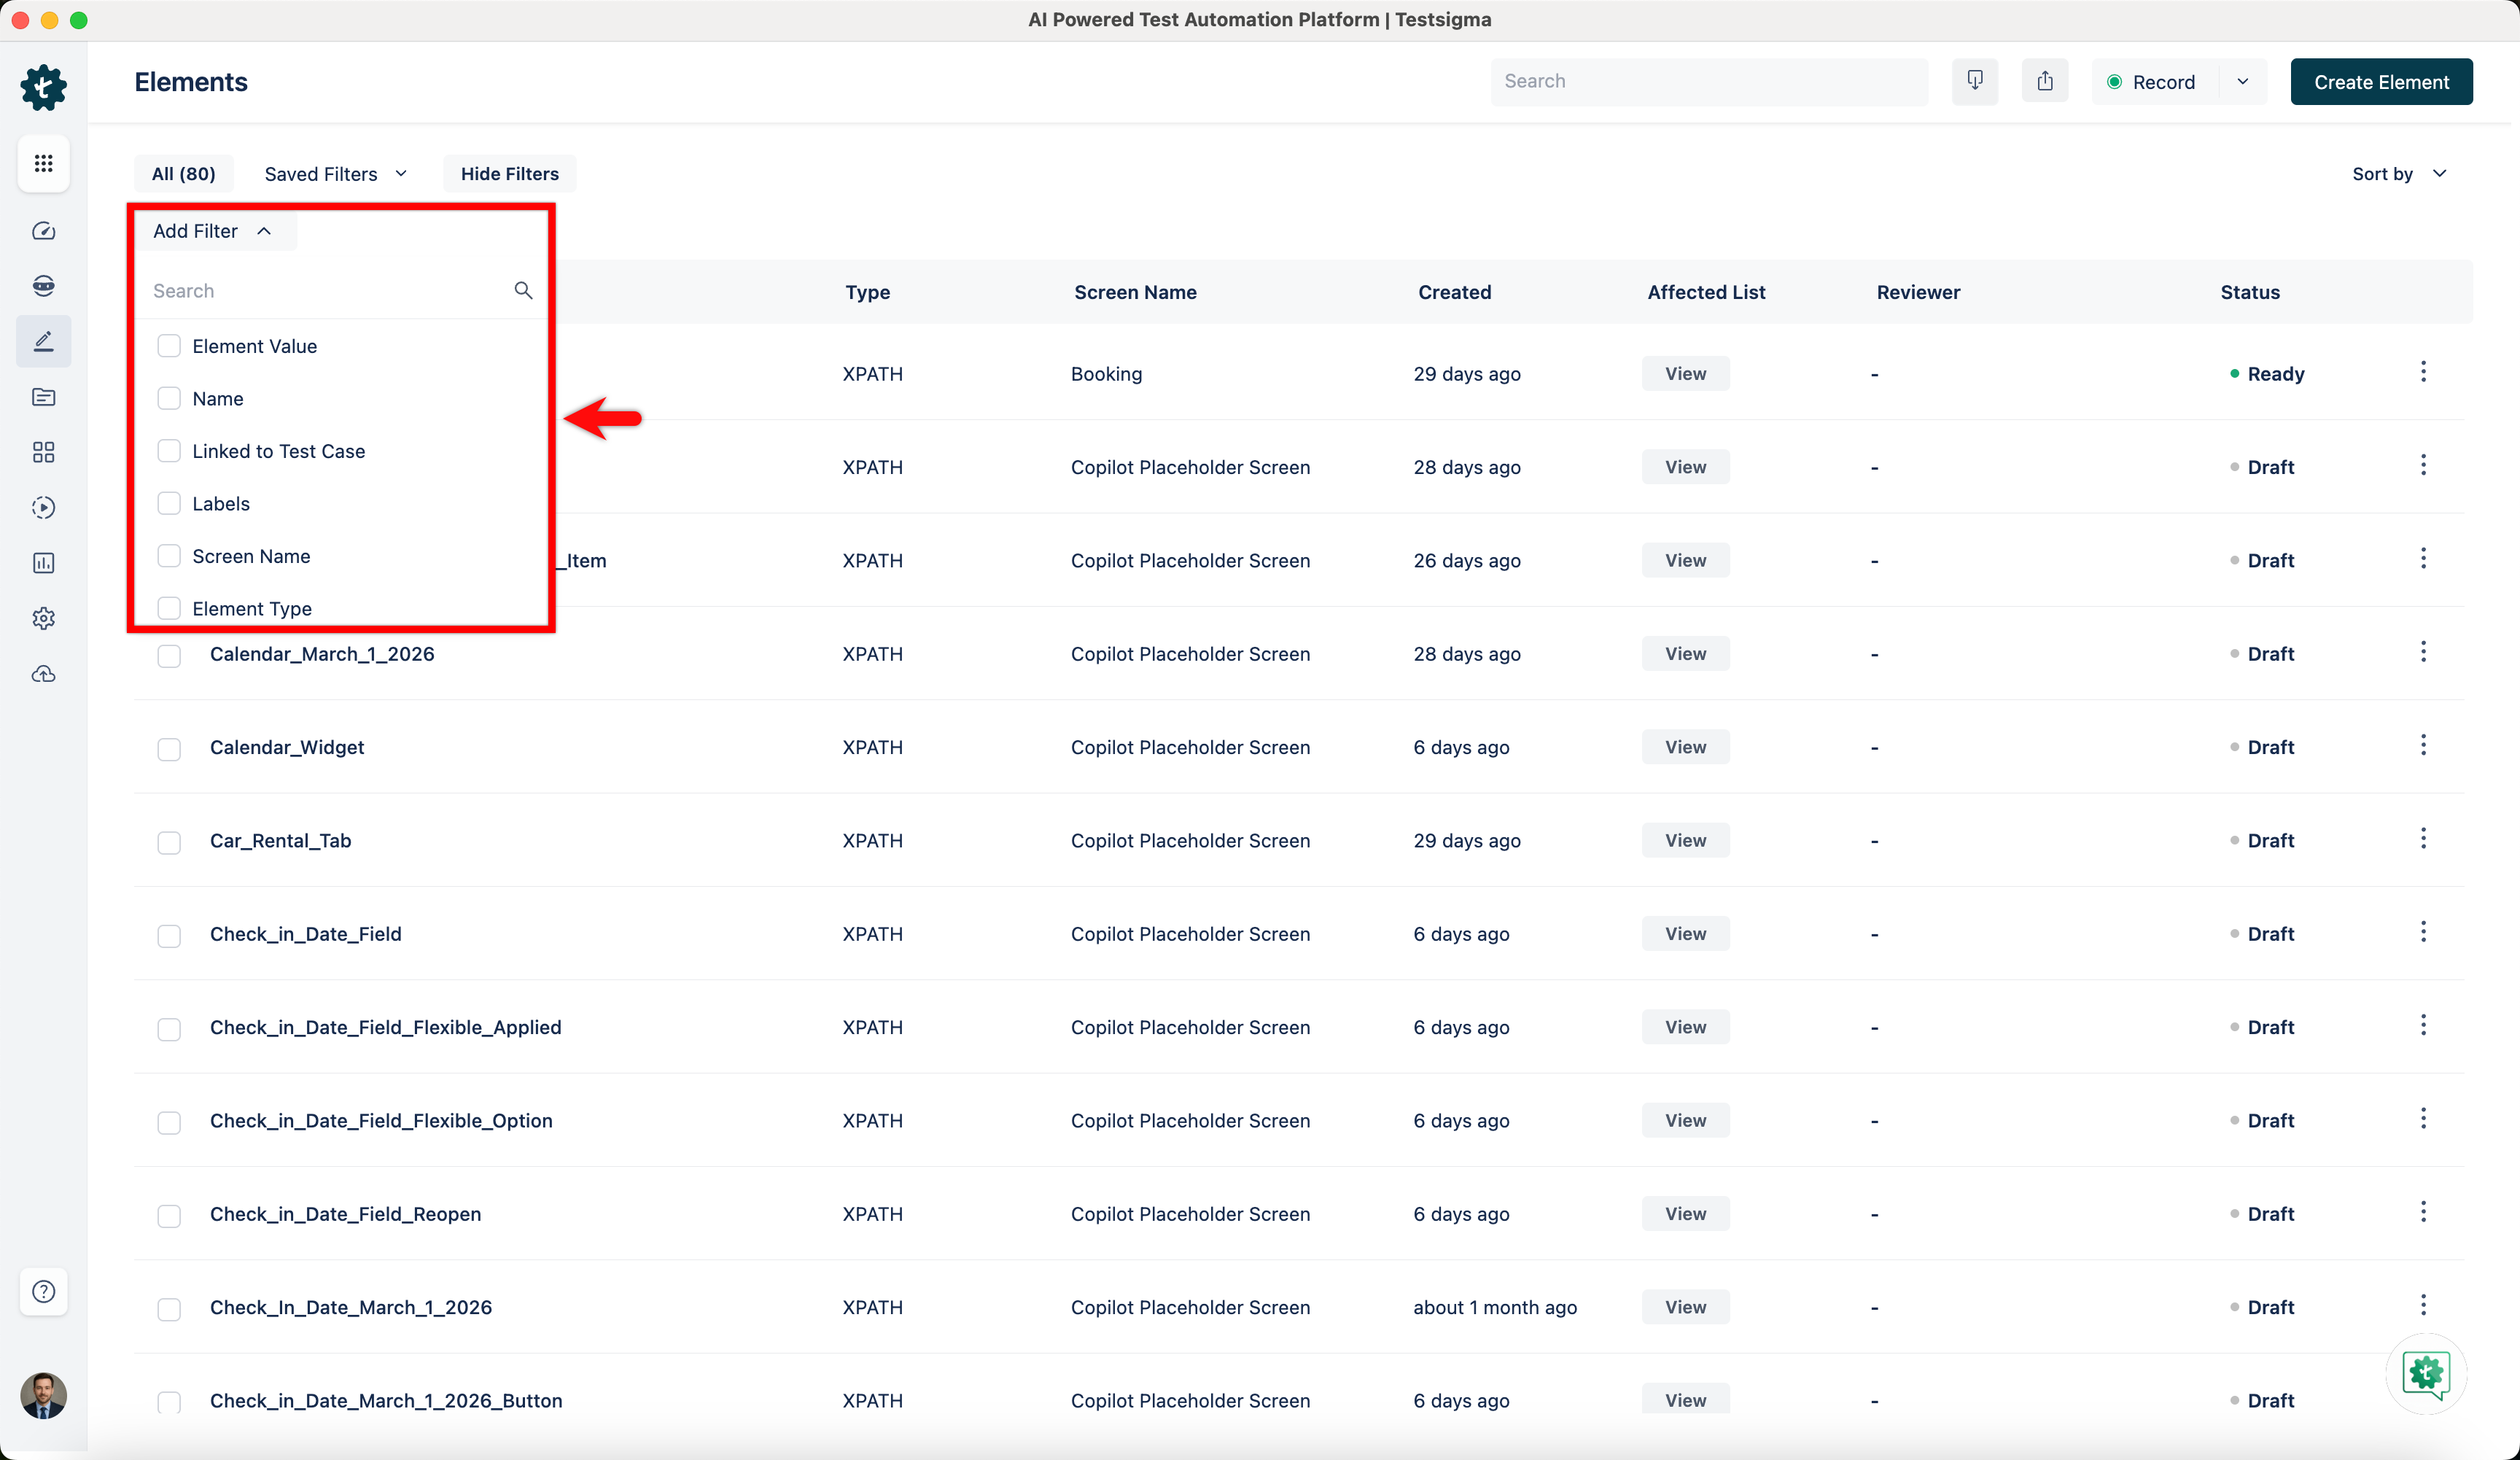
Task: Open the settings gear in sidebar
Action: point(43,618)
